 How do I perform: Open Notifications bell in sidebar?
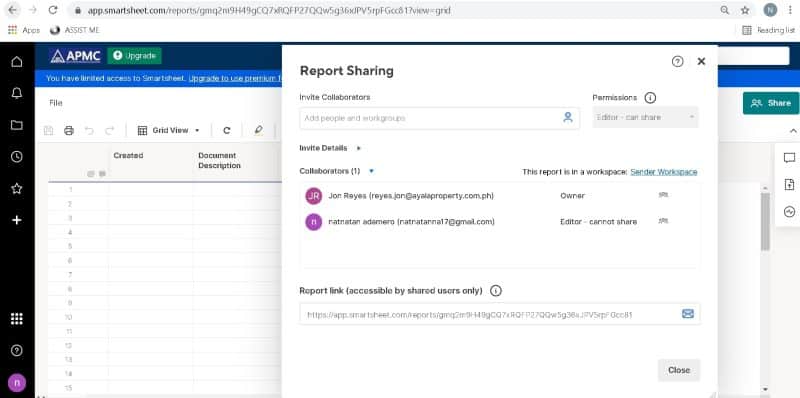pos(17,93)
